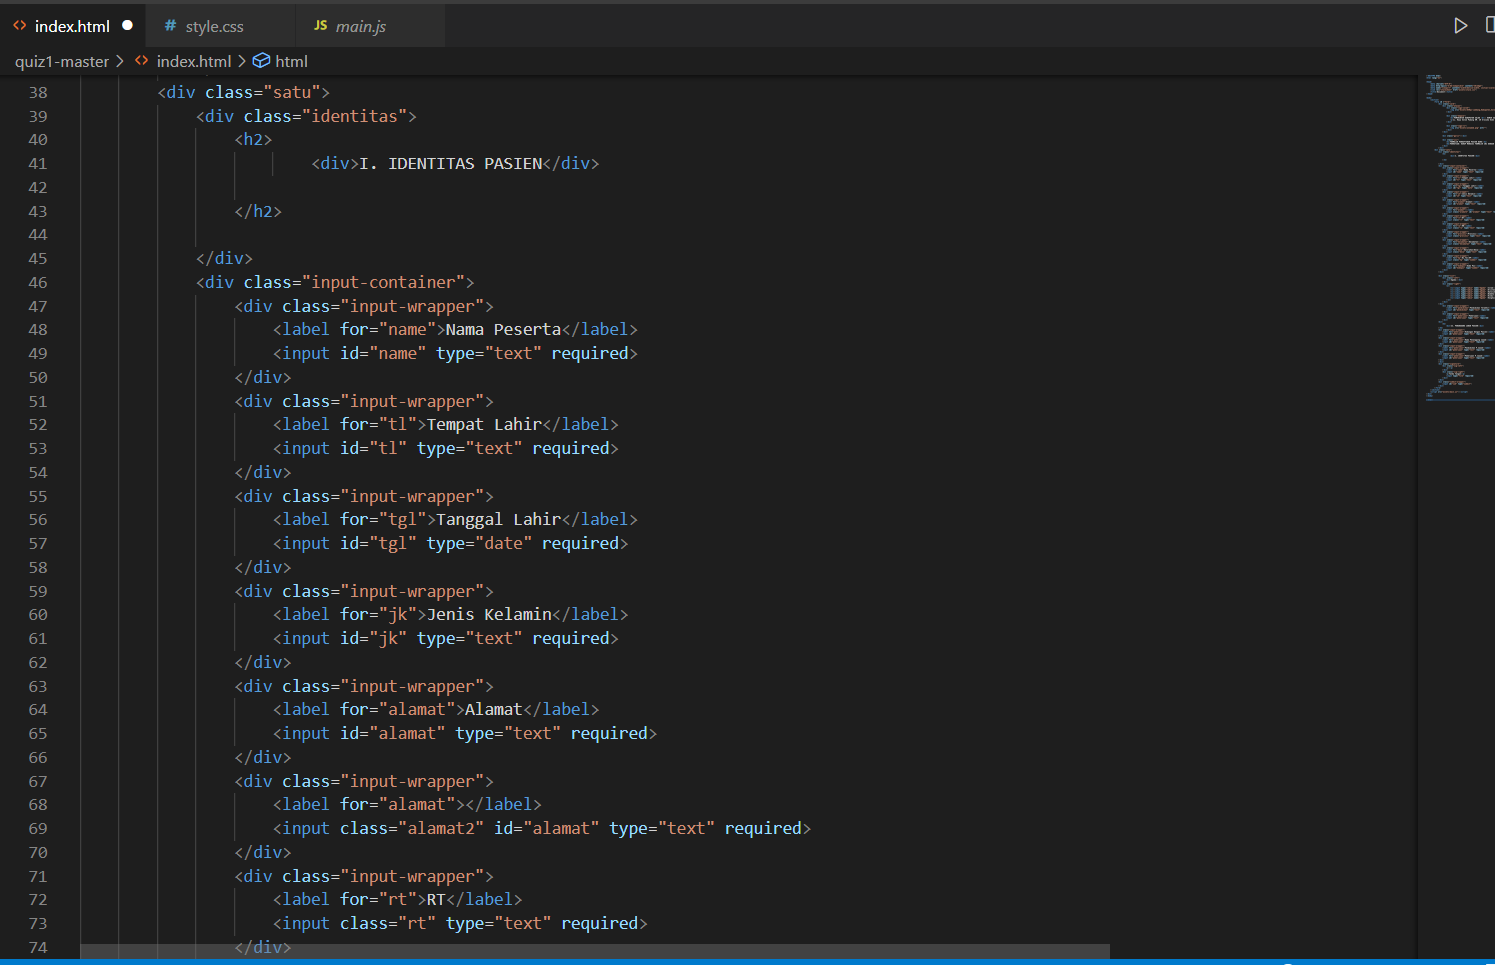Open index.html breadcrumb dropdown
This screenshot has width=1495, height=965.
pos(194,61)
